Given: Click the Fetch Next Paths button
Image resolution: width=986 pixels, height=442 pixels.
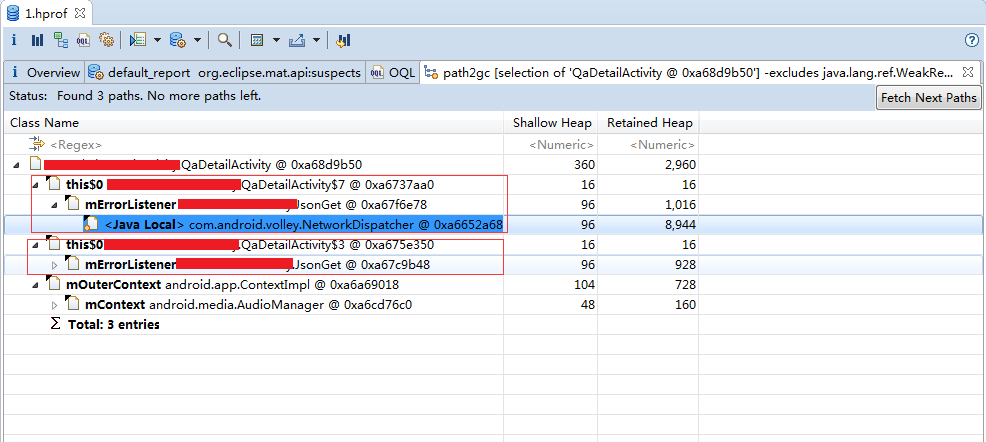Looking at the screenshot, I should coord(929,98).
